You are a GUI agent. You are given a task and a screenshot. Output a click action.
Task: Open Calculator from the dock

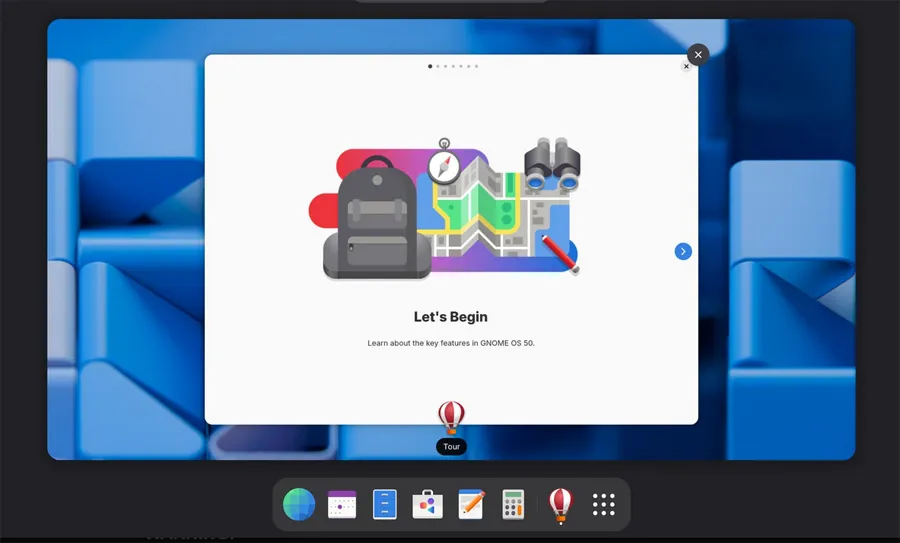point(513,505)
